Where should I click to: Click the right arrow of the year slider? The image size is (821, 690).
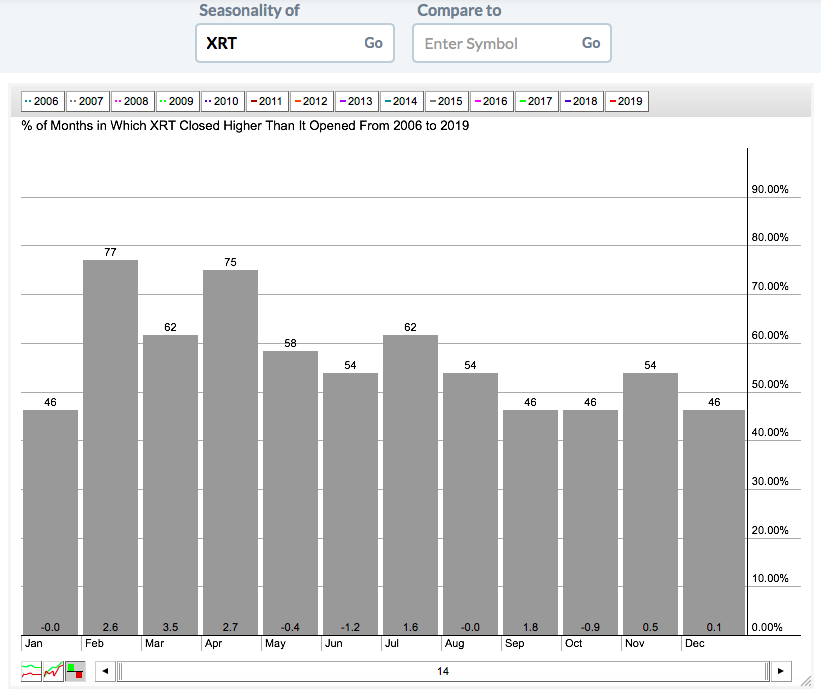pyautogui.click(x=781, y=671)
